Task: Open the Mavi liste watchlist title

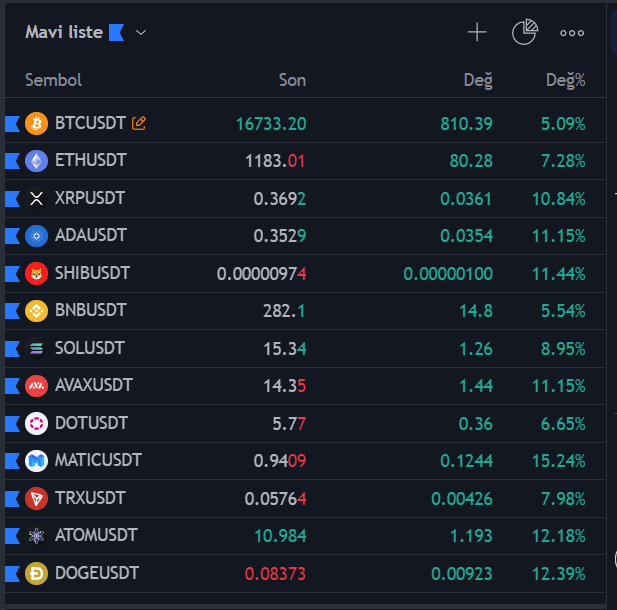Action: coord(64,32)
